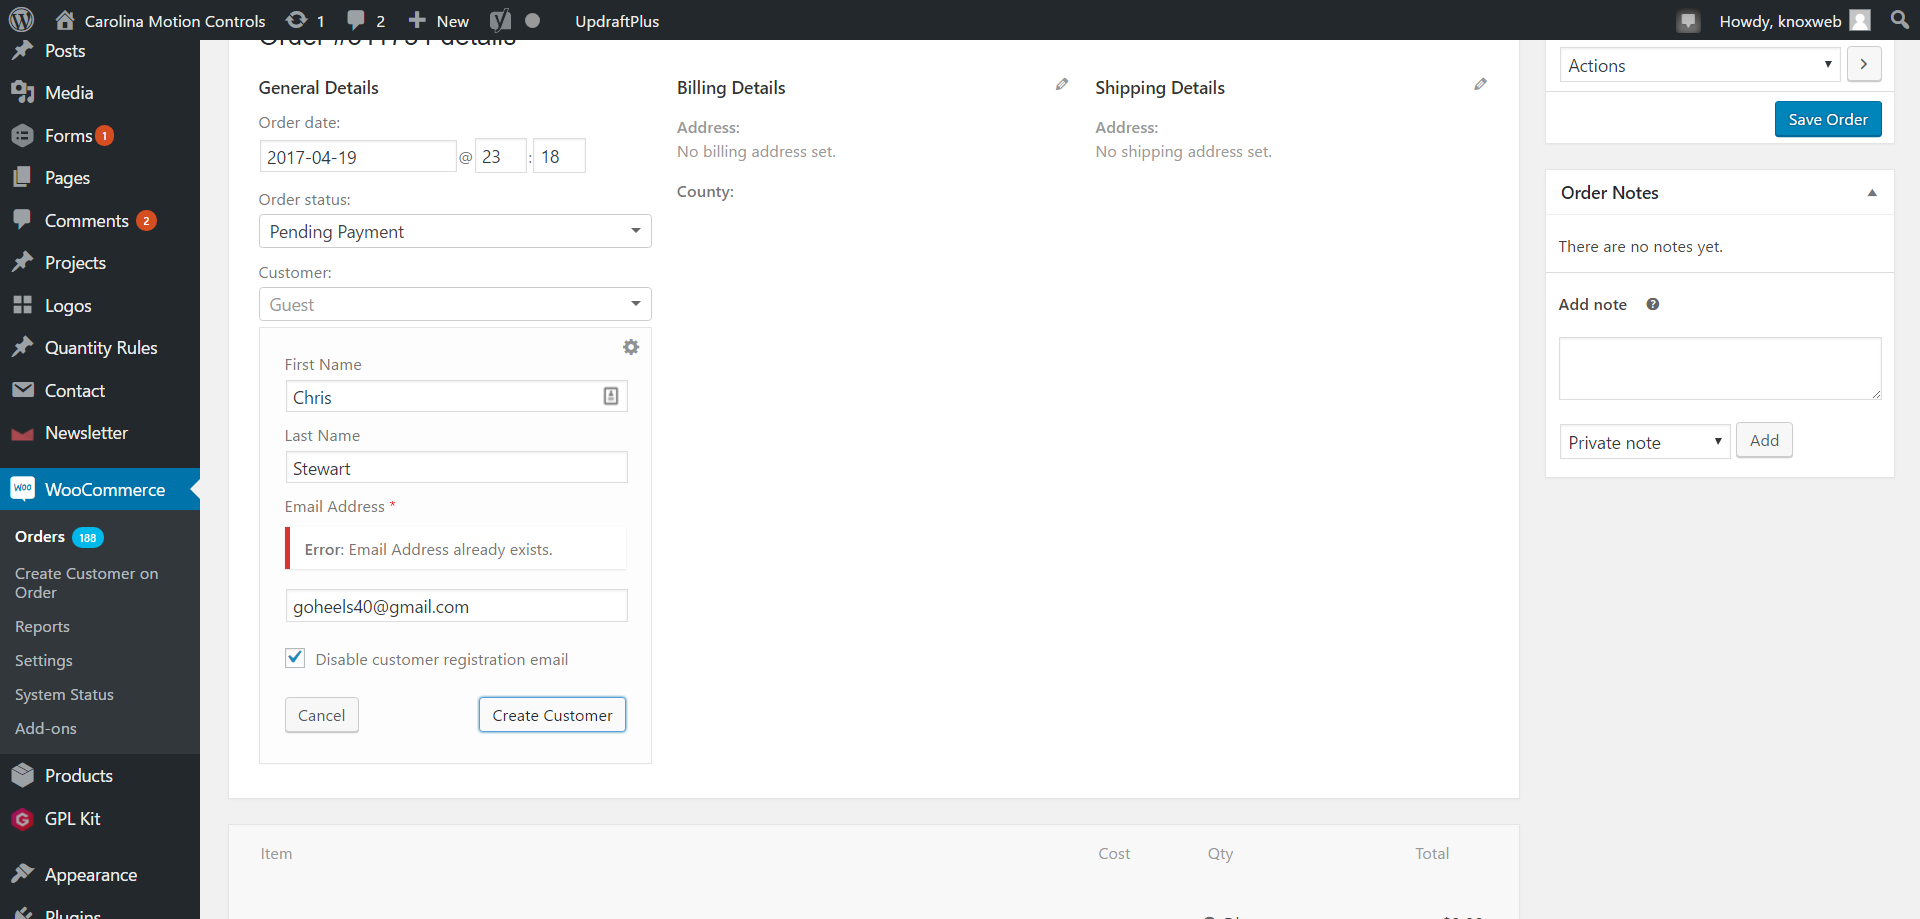Open the Yoast SEO toolbar icon
1920x919 pixels.
pos(500,20)
